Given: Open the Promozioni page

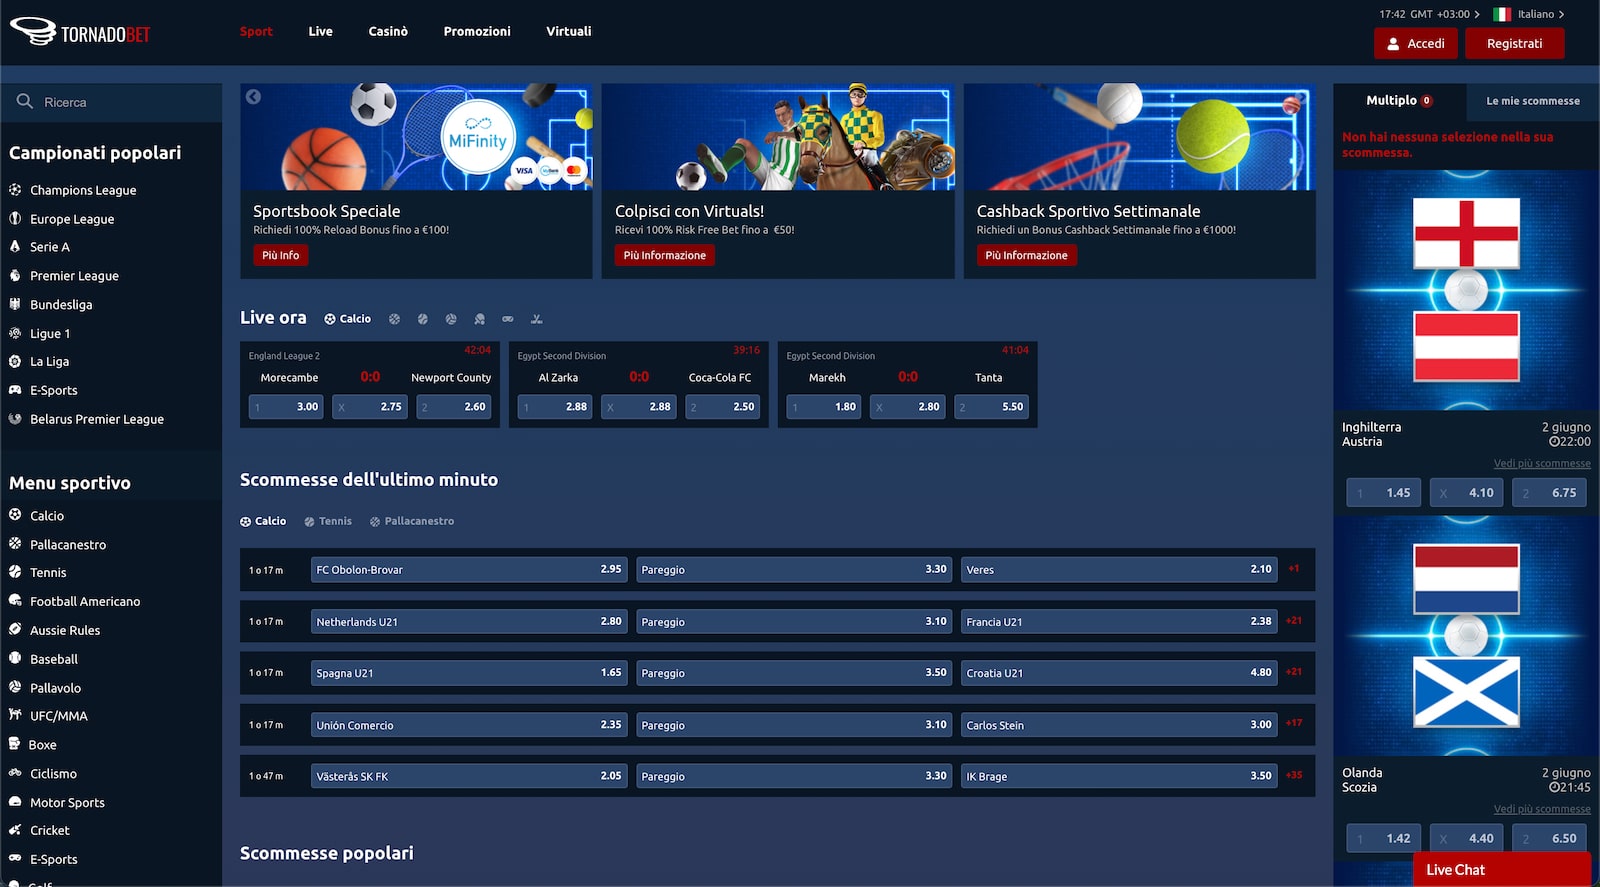Looking at the screenshot, I should pyautogui.click(x=477, y=31).
